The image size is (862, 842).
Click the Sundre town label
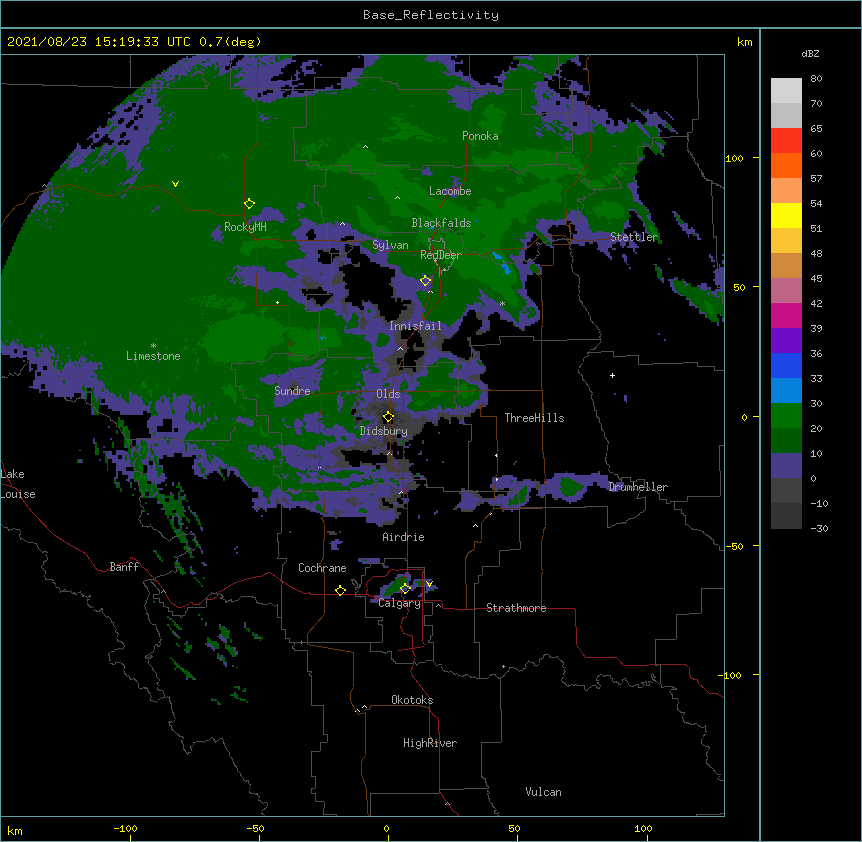pos(292,391)
